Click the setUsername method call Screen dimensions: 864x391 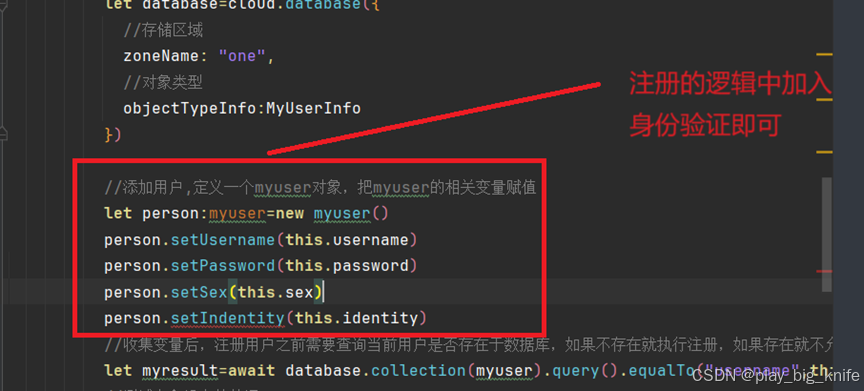[x=223, y=240]
